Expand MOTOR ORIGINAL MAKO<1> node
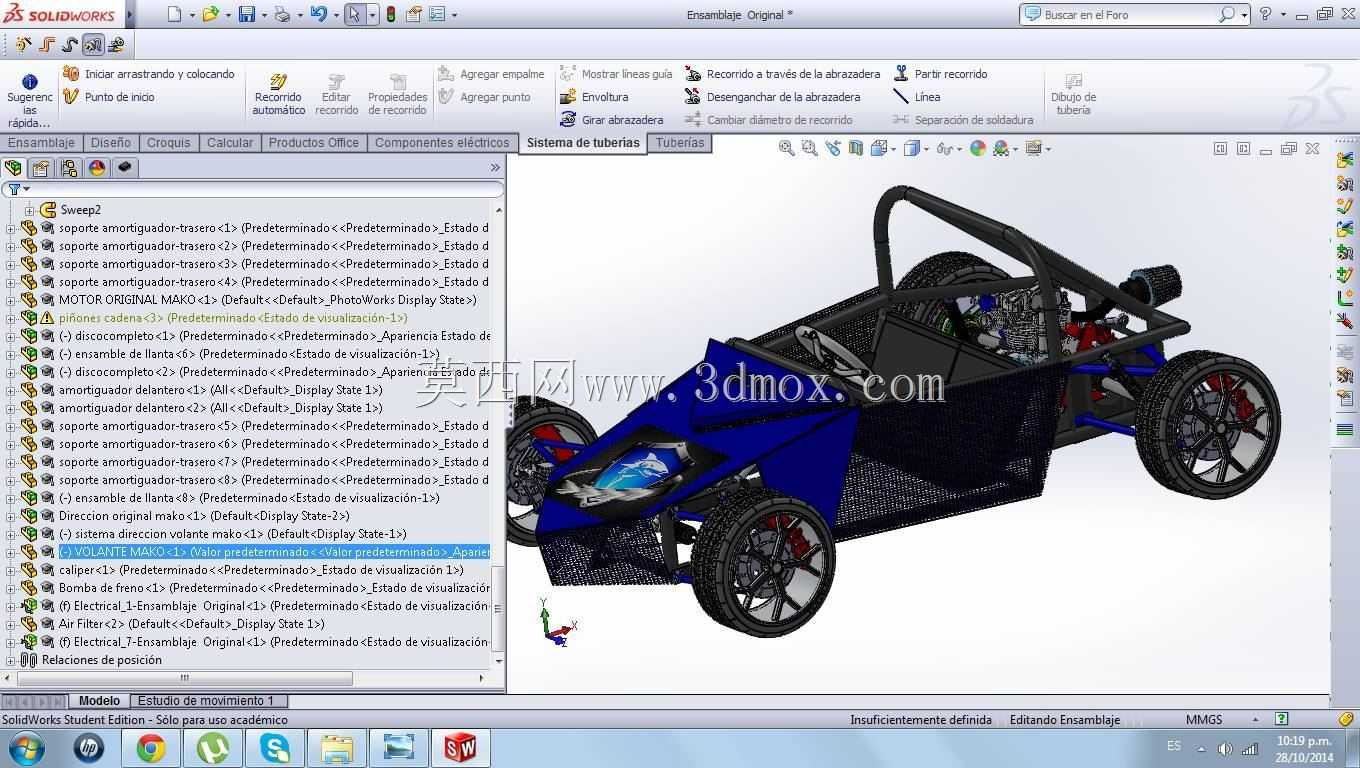Image resolution: width=1360 pixels, height=768 pixels. pos(11,300)
